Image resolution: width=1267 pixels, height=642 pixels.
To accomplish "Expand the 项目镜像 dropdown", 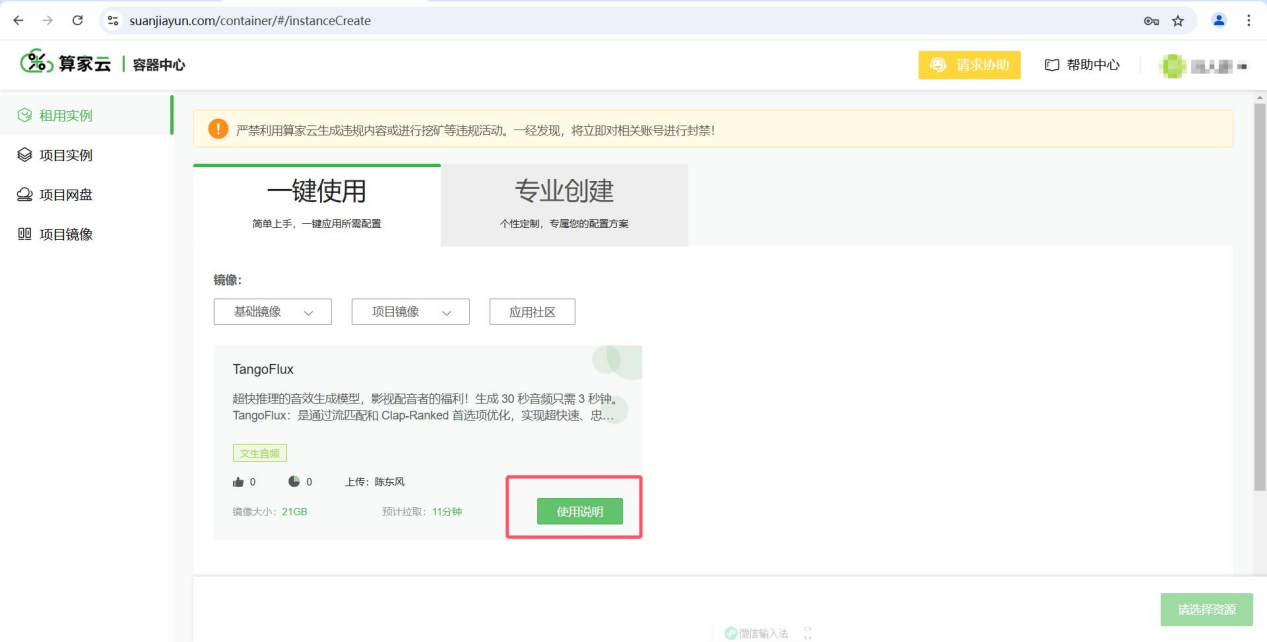I will tap(411, 312).
